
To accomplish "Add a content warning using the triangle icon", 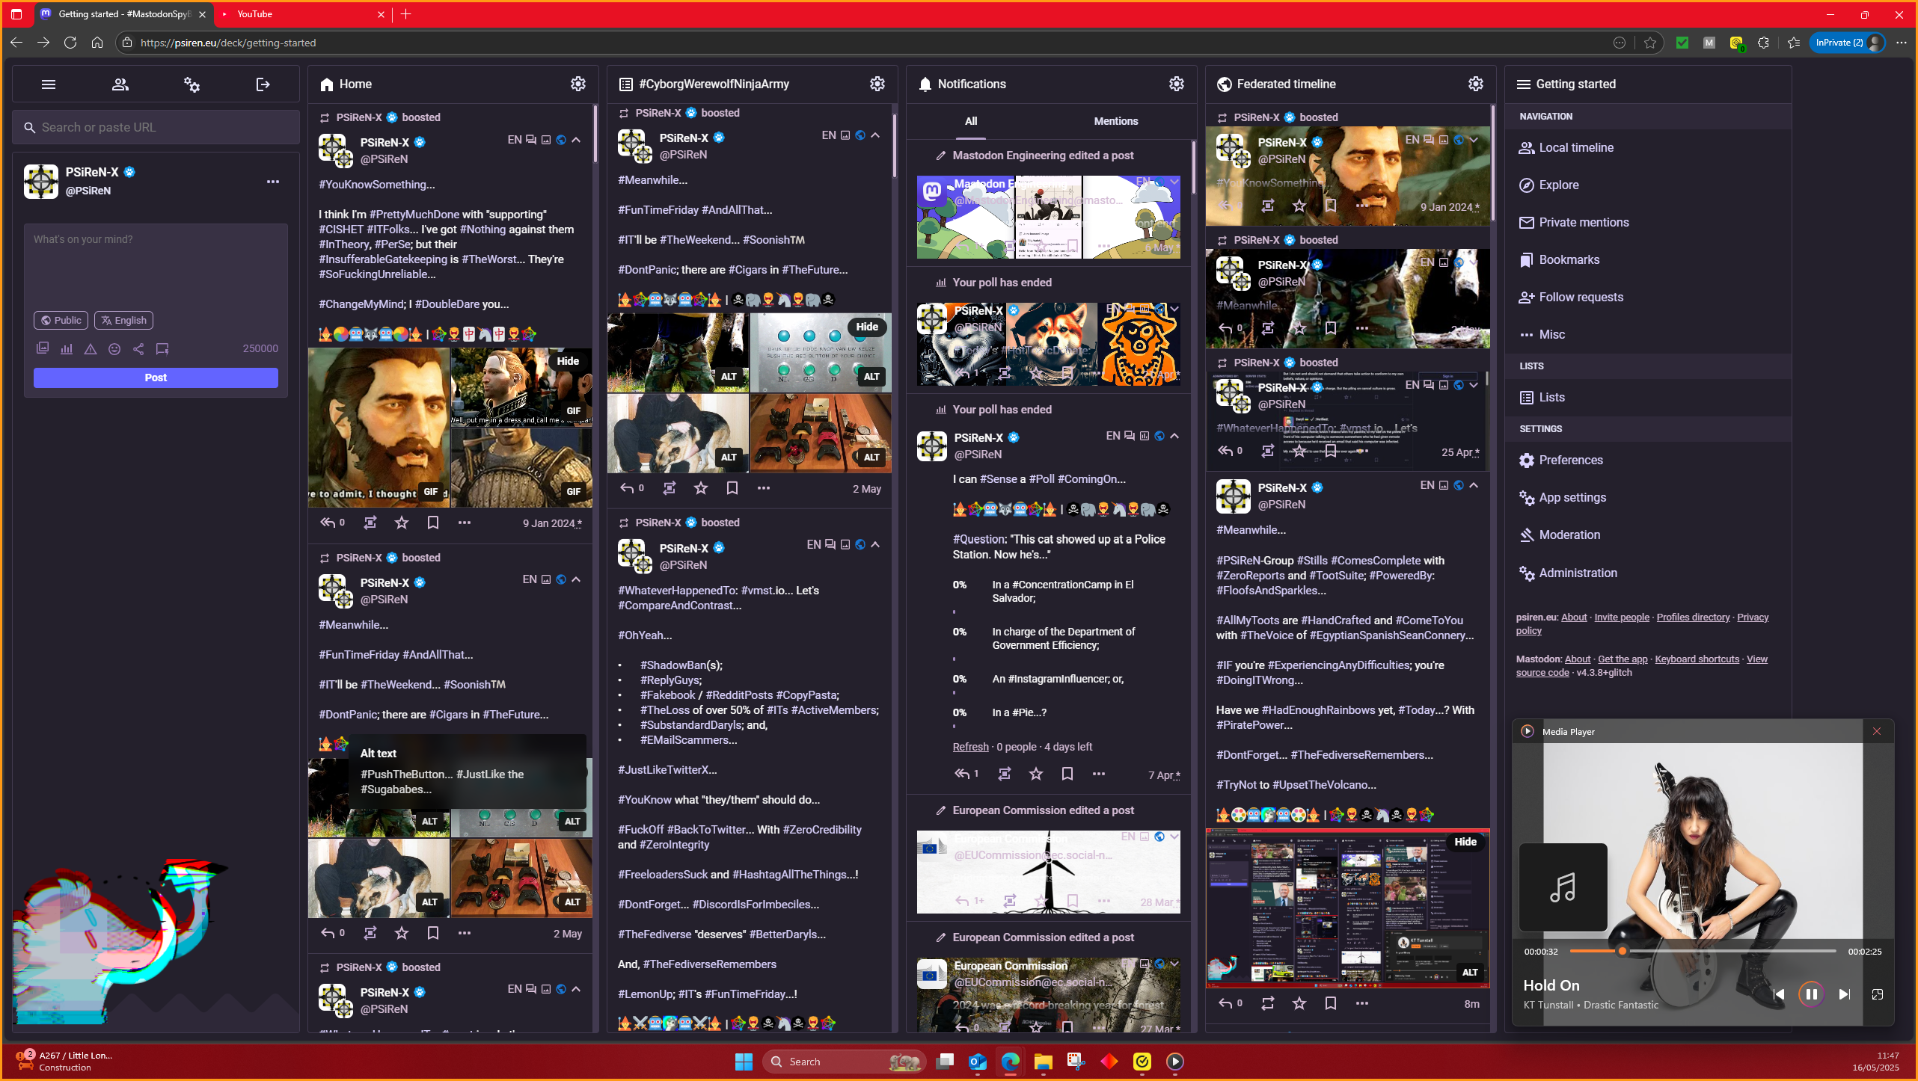I will pos(90,349).
